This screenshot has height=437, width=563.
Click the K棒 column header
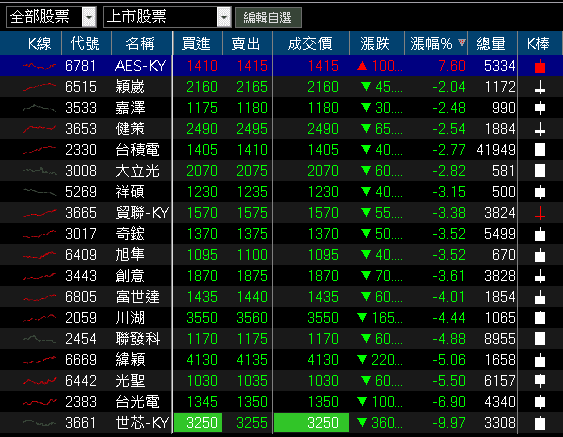tap(540, 44)
